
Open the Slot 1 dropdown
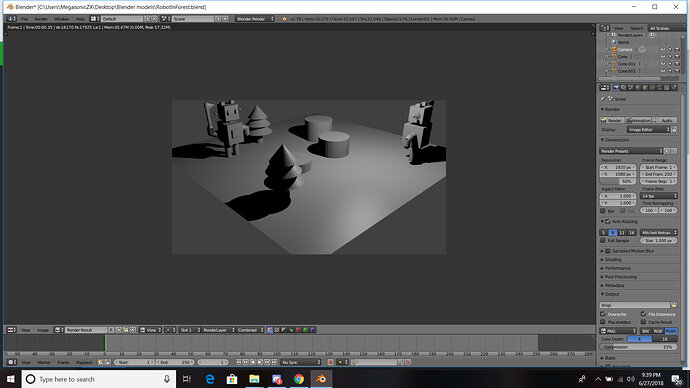190,330
